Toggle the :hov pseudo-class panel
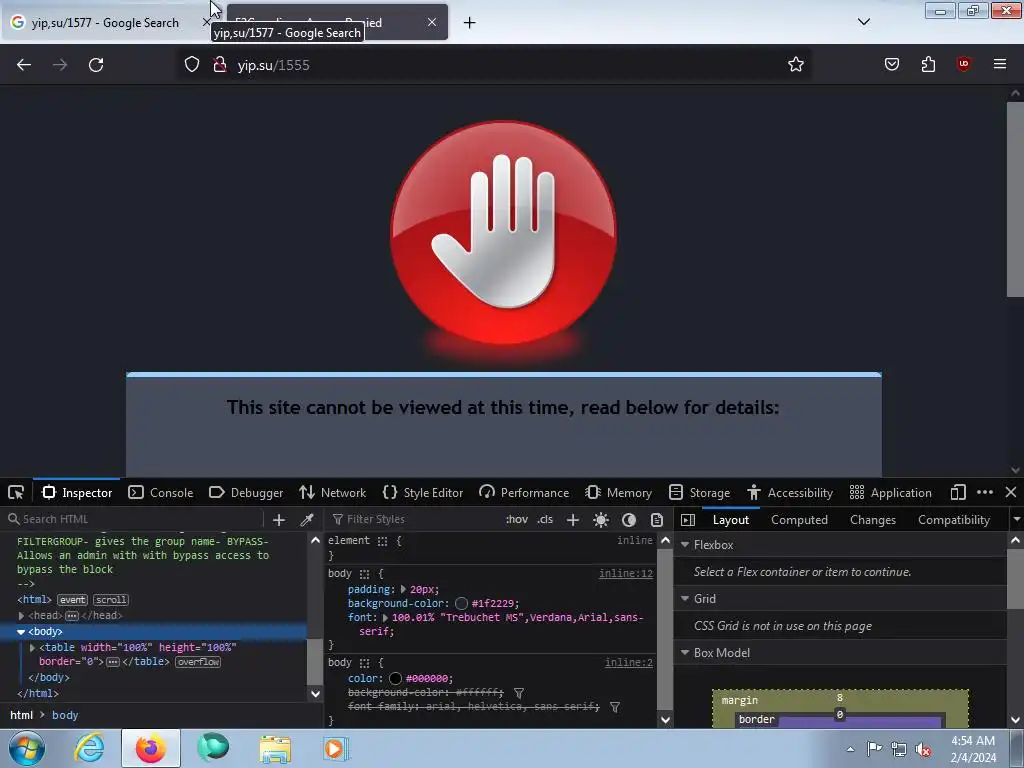Screen dimensions: 1024x768 point(517,519)
